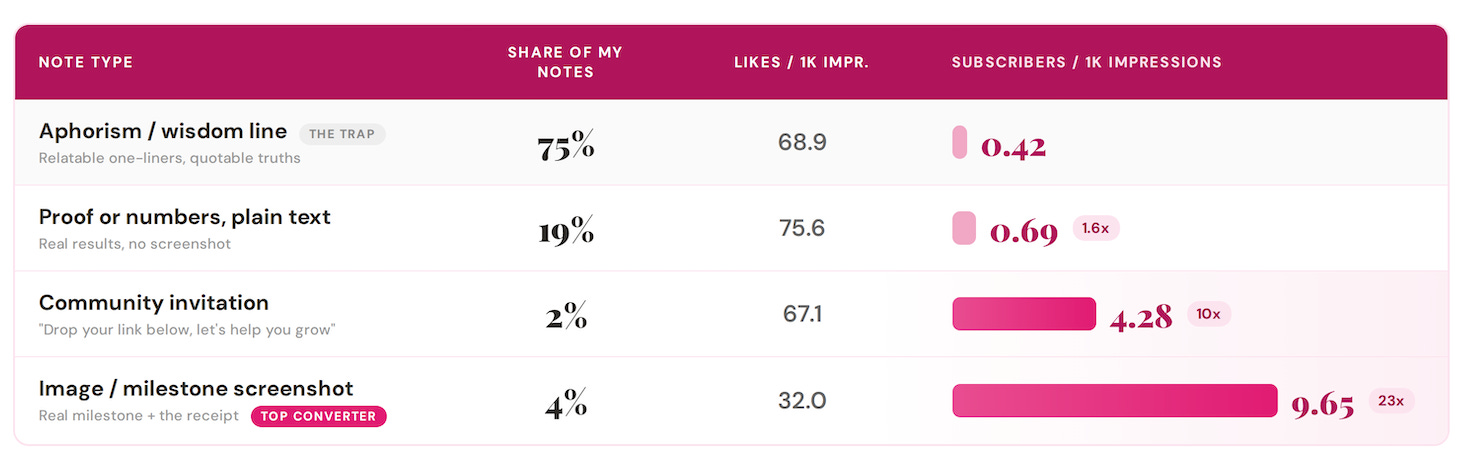Click the SHARE OF MY NOTES header
Viewport: 1464px width, 463px height.
click(565, 62)
